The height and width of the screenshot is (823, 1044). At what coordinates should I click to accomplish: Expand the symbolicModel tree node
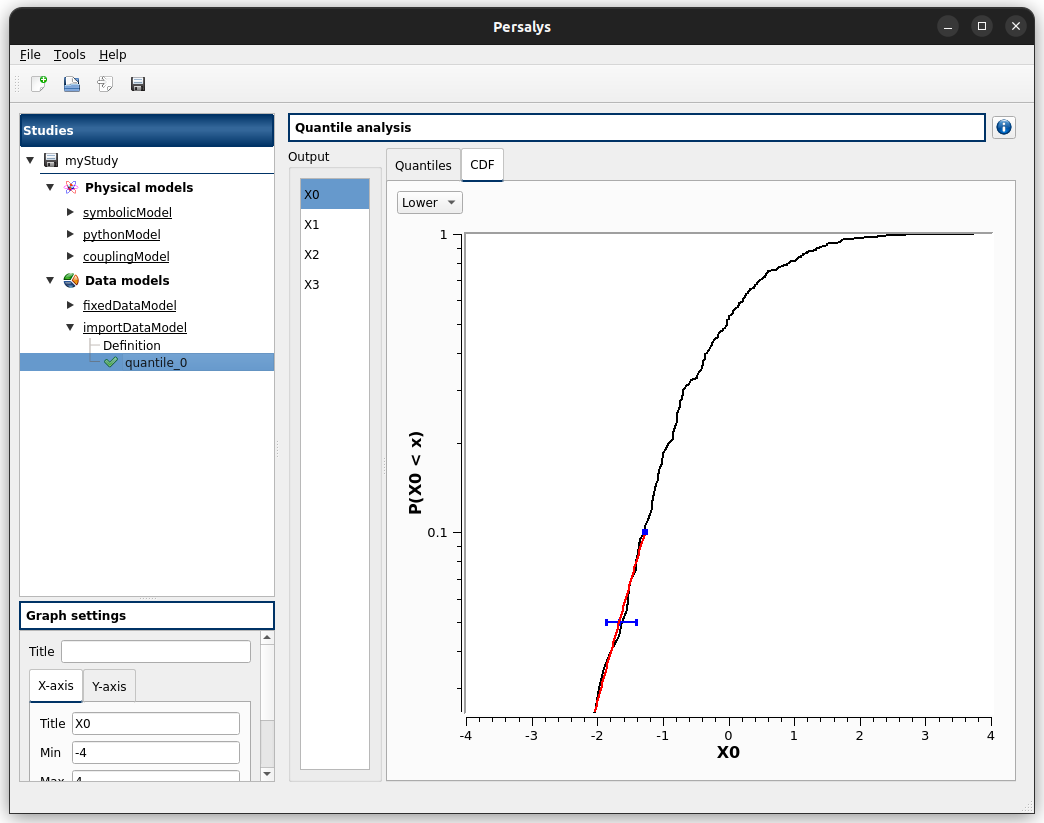(x=70, y=212)
